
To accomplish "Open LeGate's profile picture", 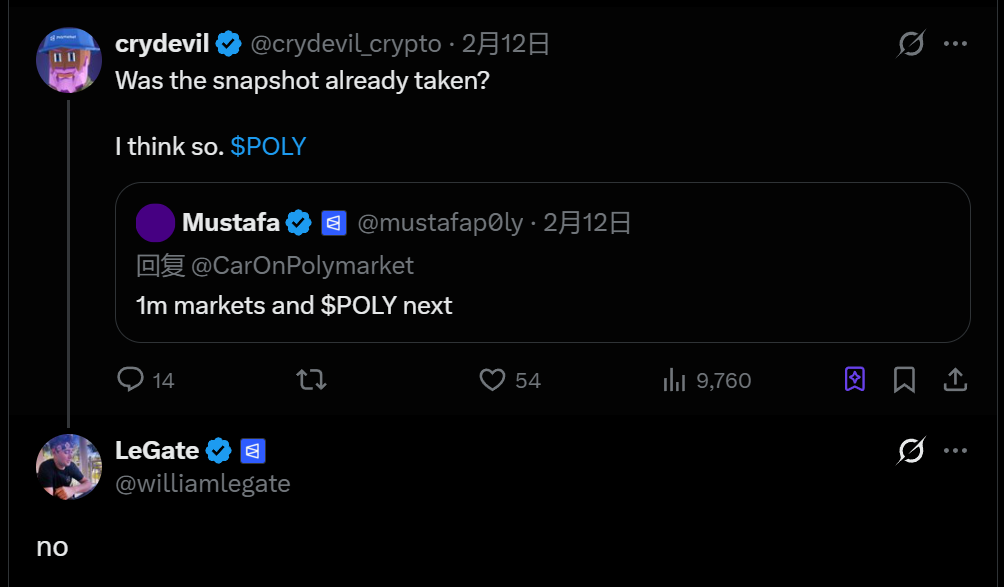I will click(x=69, y=466).
